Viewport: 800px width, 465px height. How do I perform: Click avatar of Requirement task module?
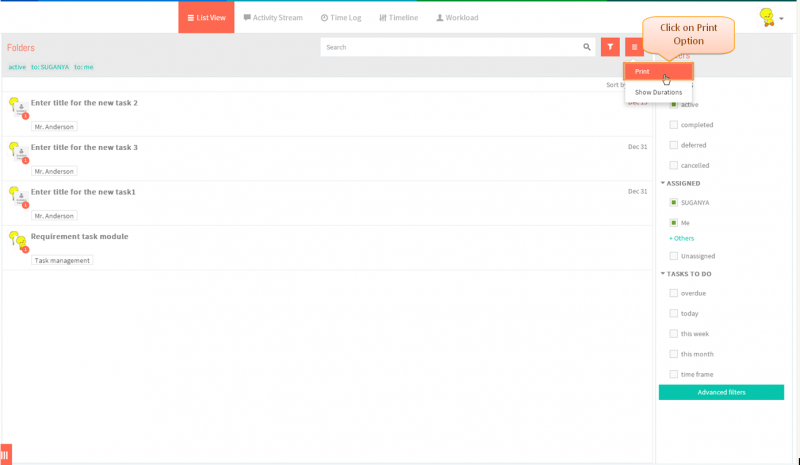pos(18,241)
